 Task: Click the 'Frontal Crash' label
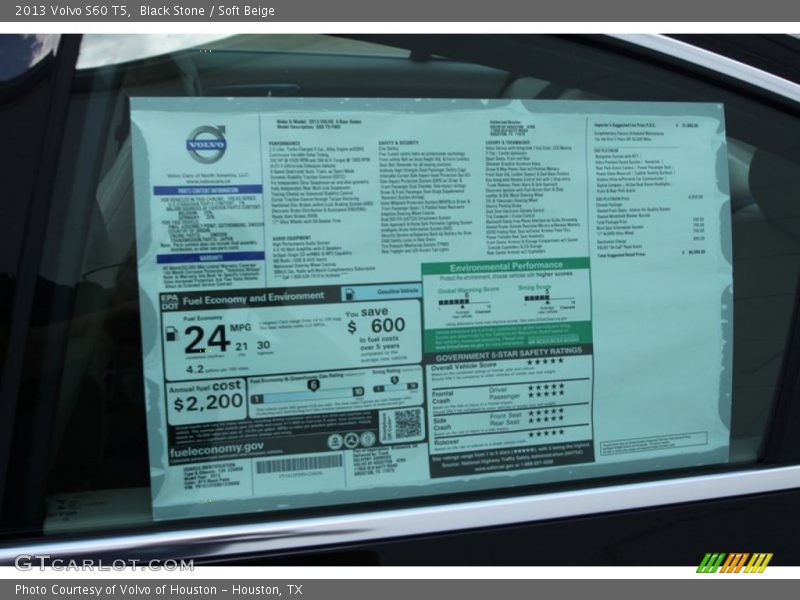442,397
